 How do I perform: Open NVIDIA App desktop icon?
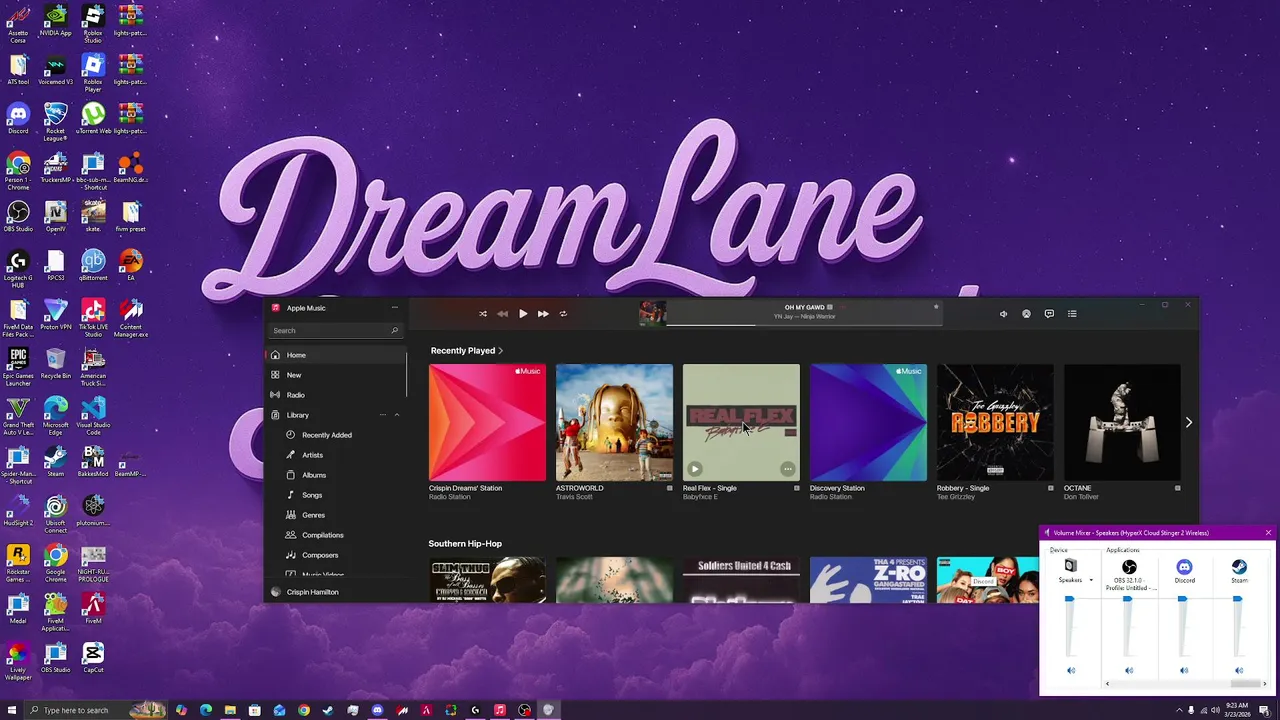55,20
